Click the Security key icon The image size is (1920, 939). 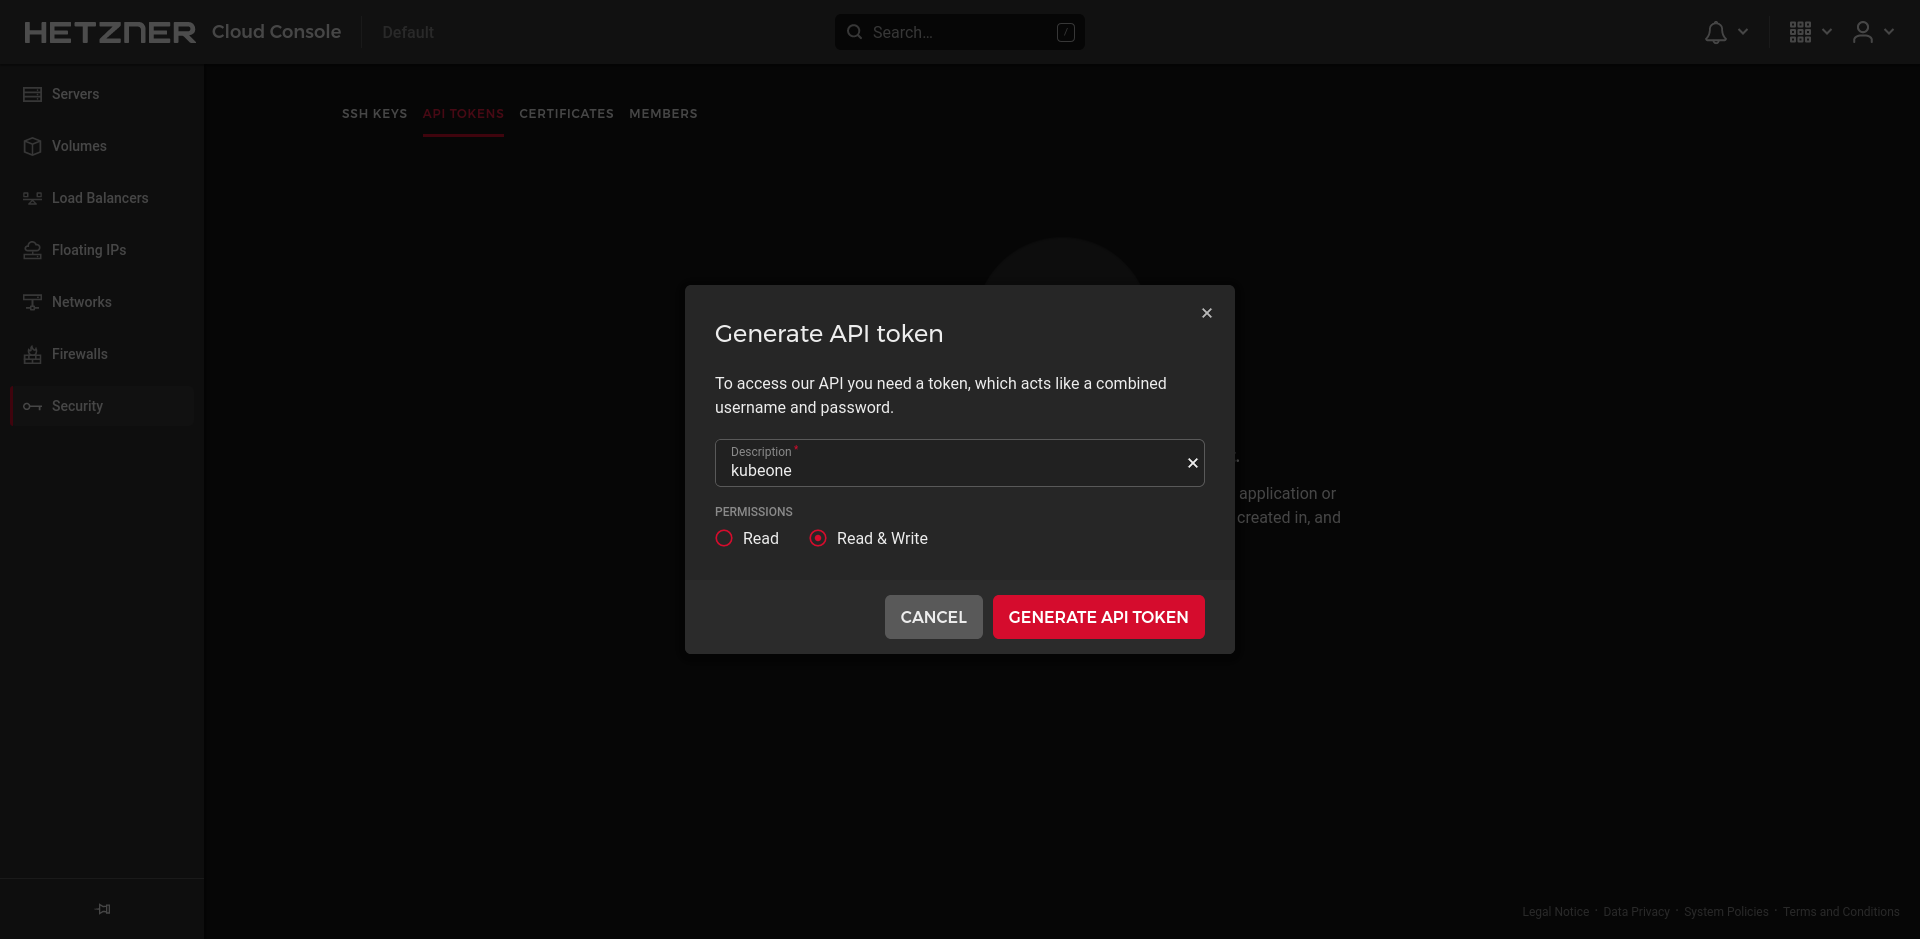tap(32, 406)
